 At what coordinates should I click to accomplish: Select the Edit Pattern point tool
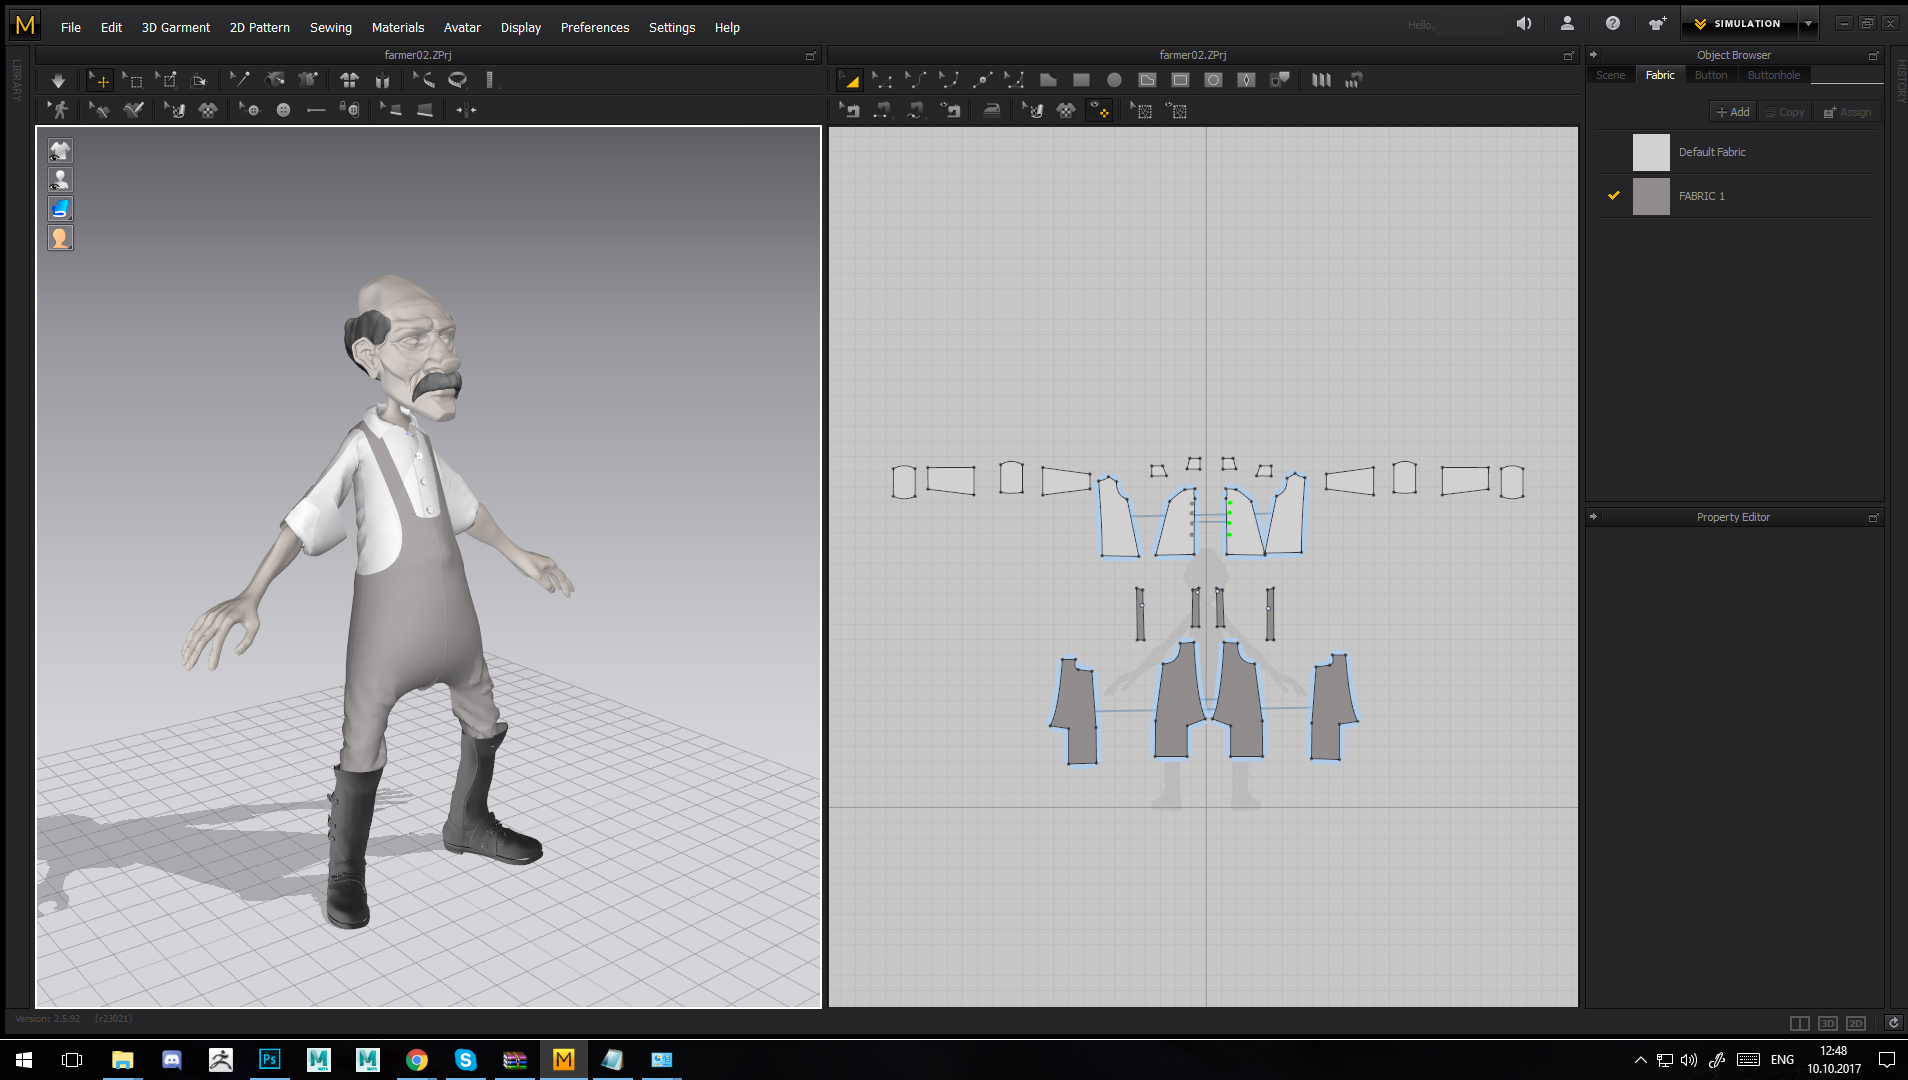[882, 80]
